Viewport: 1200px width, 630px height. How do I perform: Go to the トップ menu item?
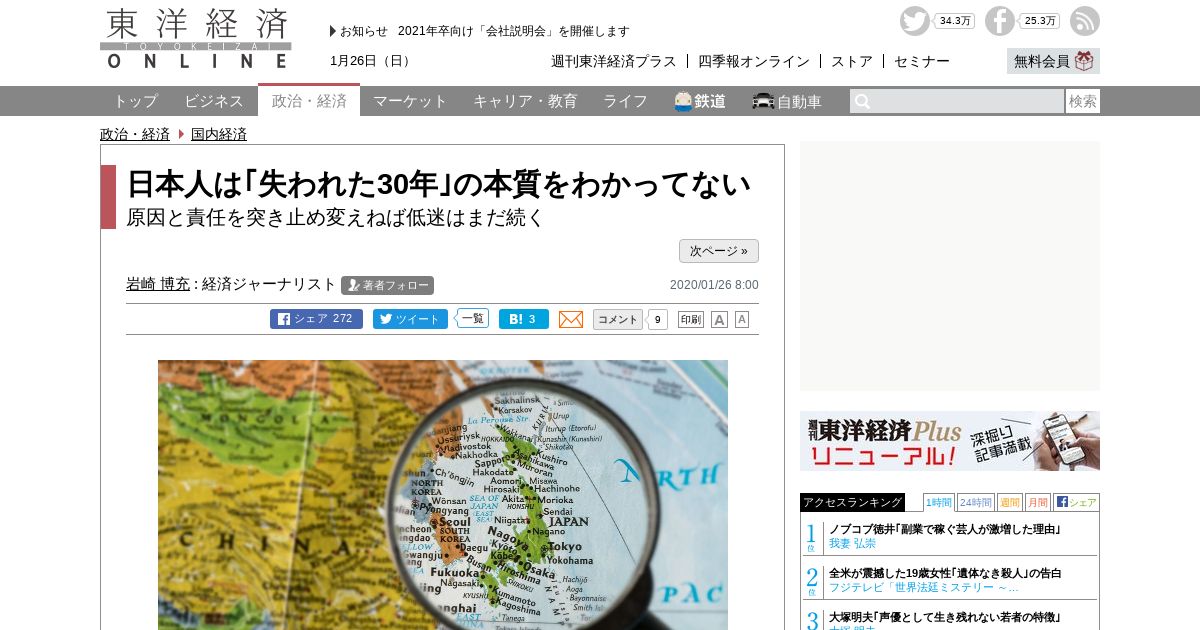coord(135,101)
